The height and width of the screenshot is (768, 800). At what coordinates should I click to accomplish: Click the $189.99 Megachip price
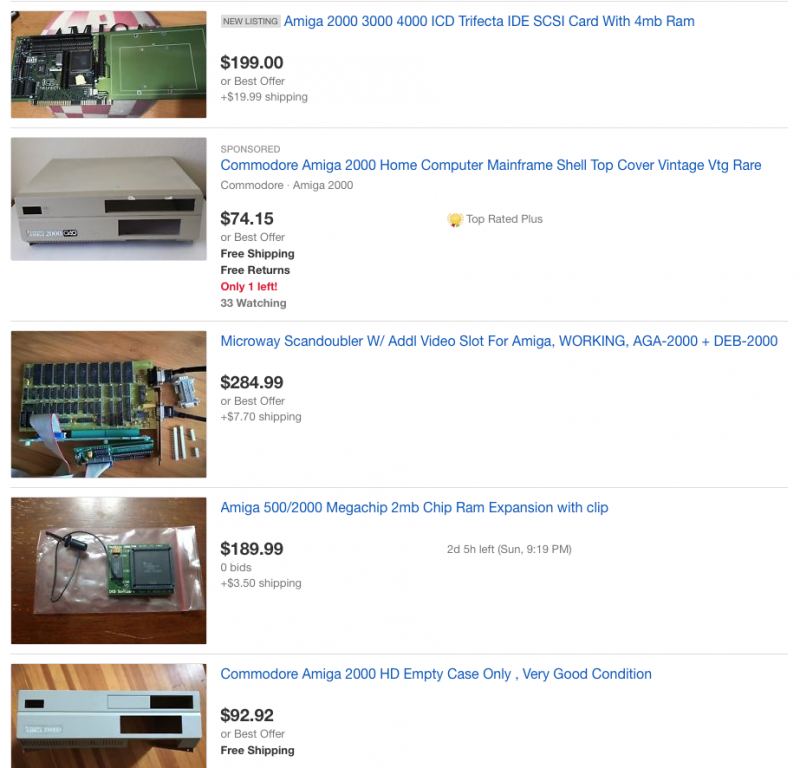pos(252,549)
